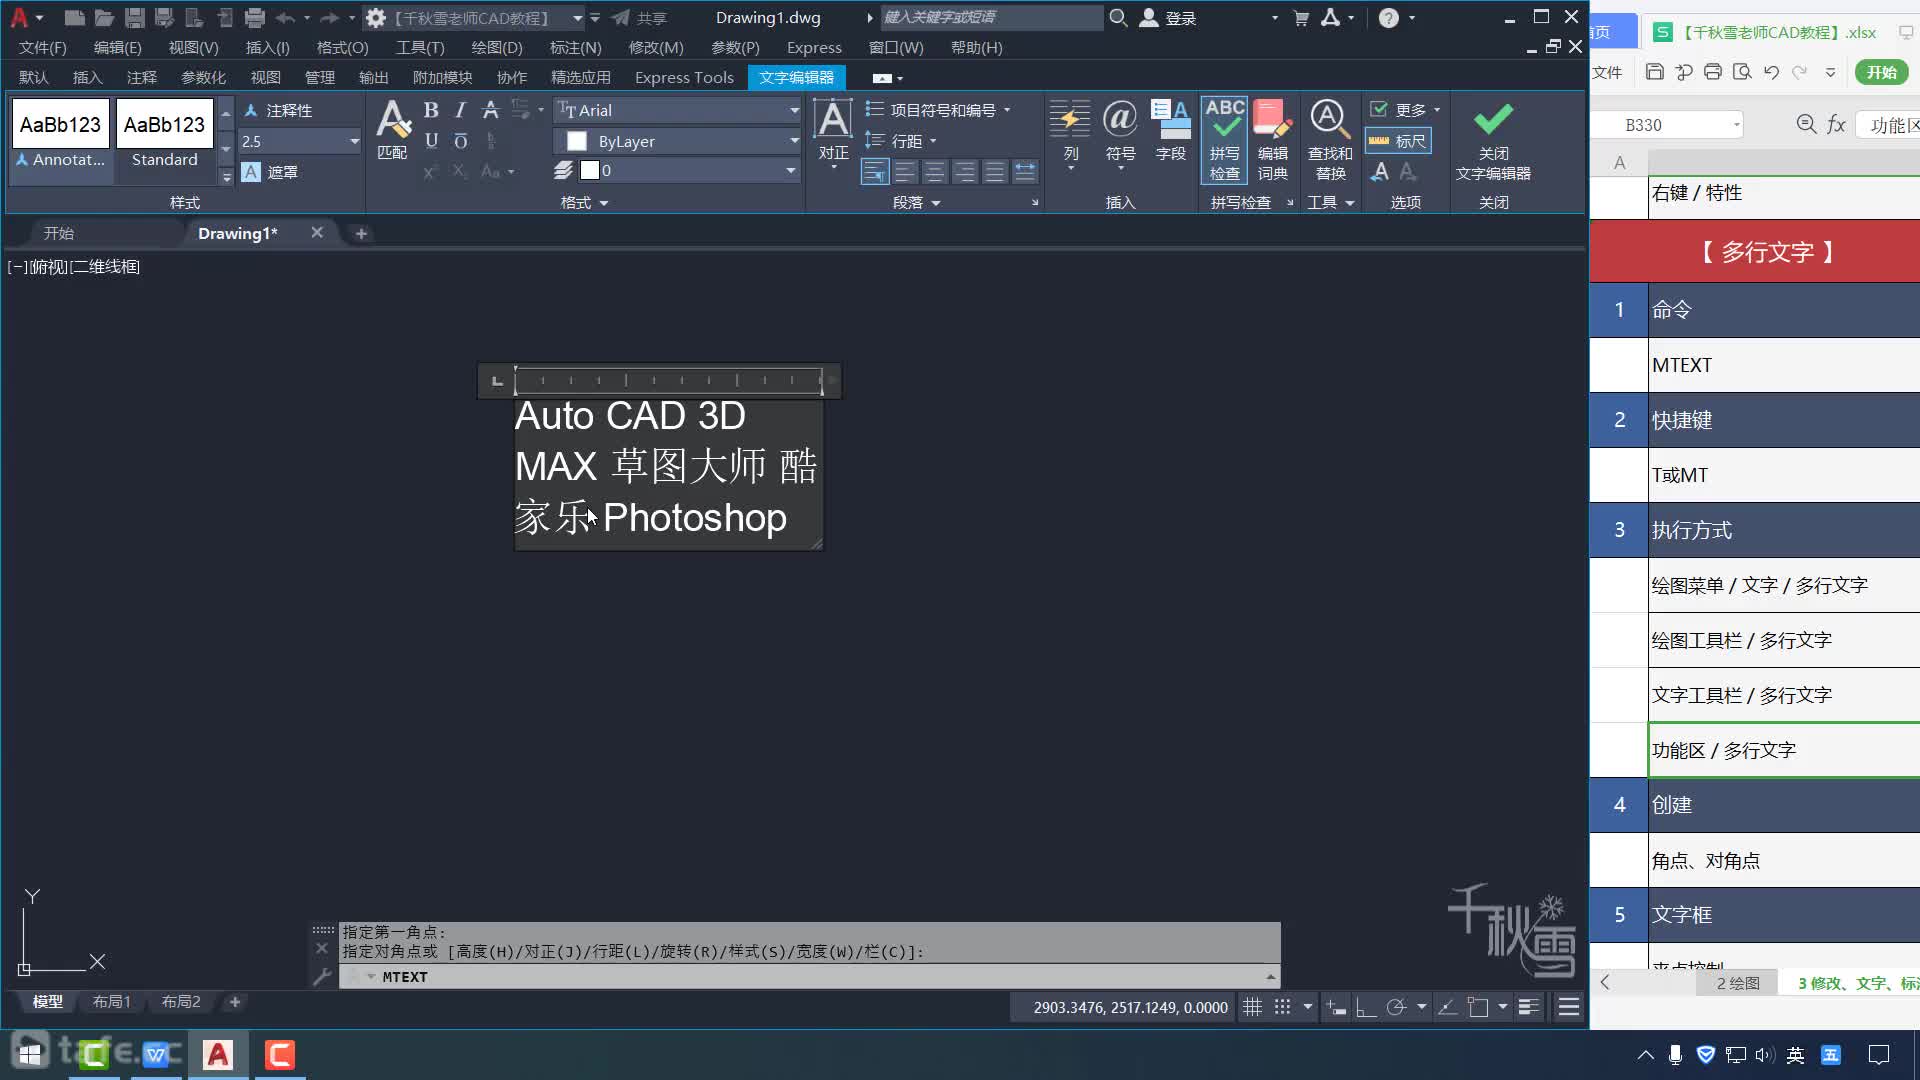1920x1080 pixels.
Task: Click the Save icon in quick access toolbar
Action: click(x=134, y=17)
